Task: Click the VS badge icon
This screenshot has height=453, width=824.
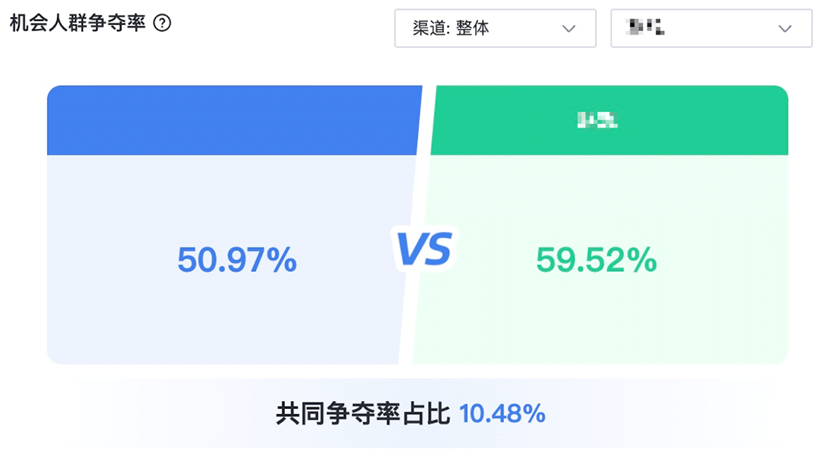Action: [424, 249]
